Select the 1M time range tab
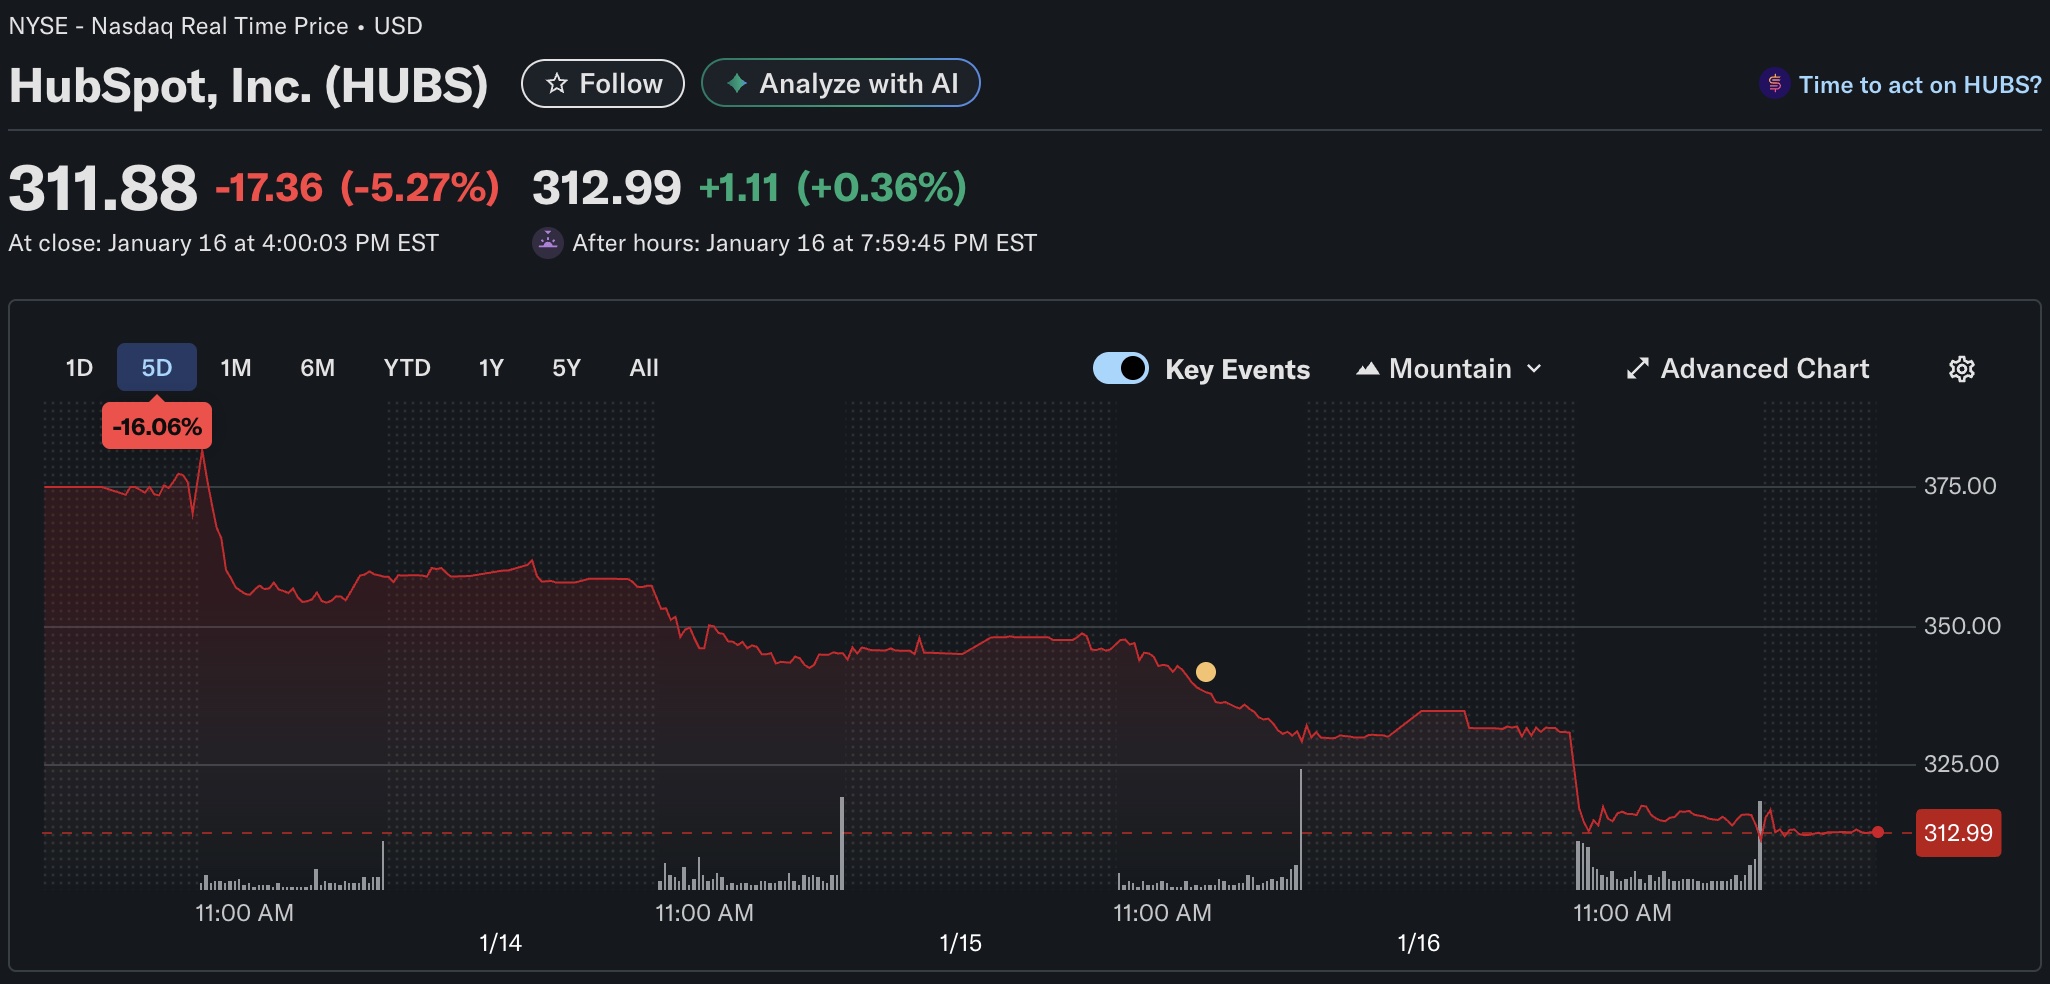Screen dimensions: 2050x984 [236, 368]
